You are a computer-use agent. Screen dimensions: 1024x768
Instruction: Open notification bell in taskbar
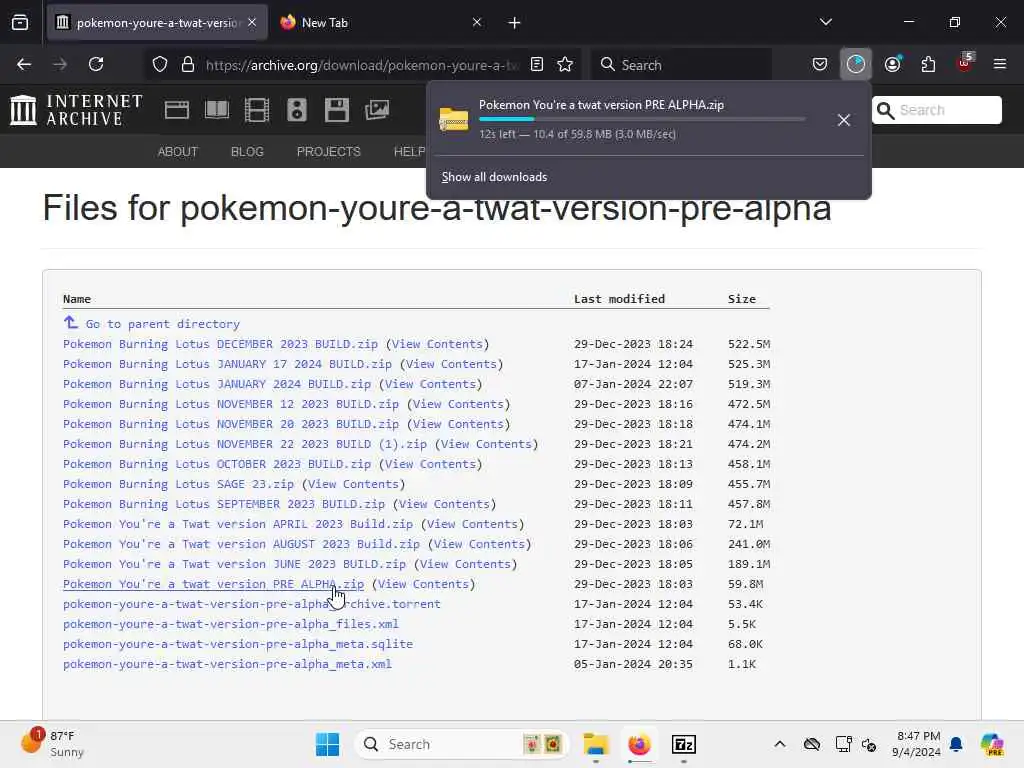pos(956,744)
